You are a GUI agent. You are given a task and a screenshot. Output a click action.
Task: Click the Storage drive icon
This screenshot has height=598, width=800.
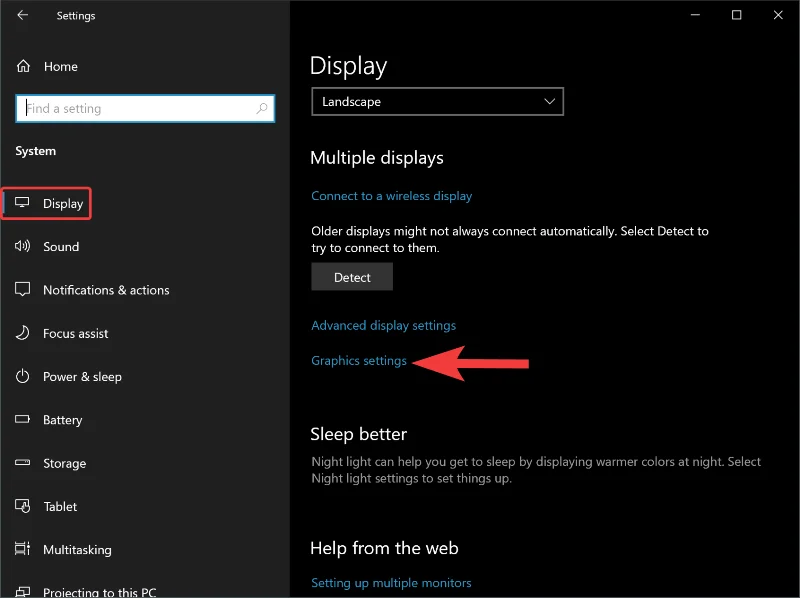pyautogui.click(x=22, y=462)
